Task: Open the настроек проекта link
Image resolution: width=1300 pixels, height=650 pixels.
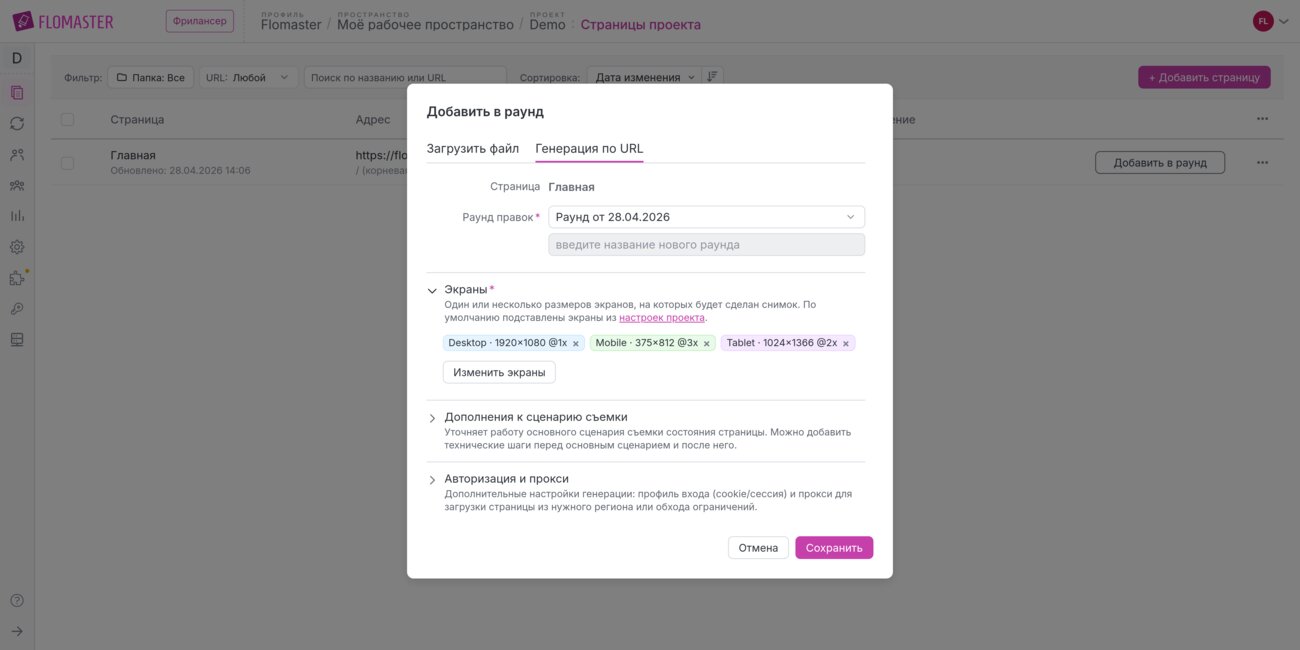Action: 661,318
